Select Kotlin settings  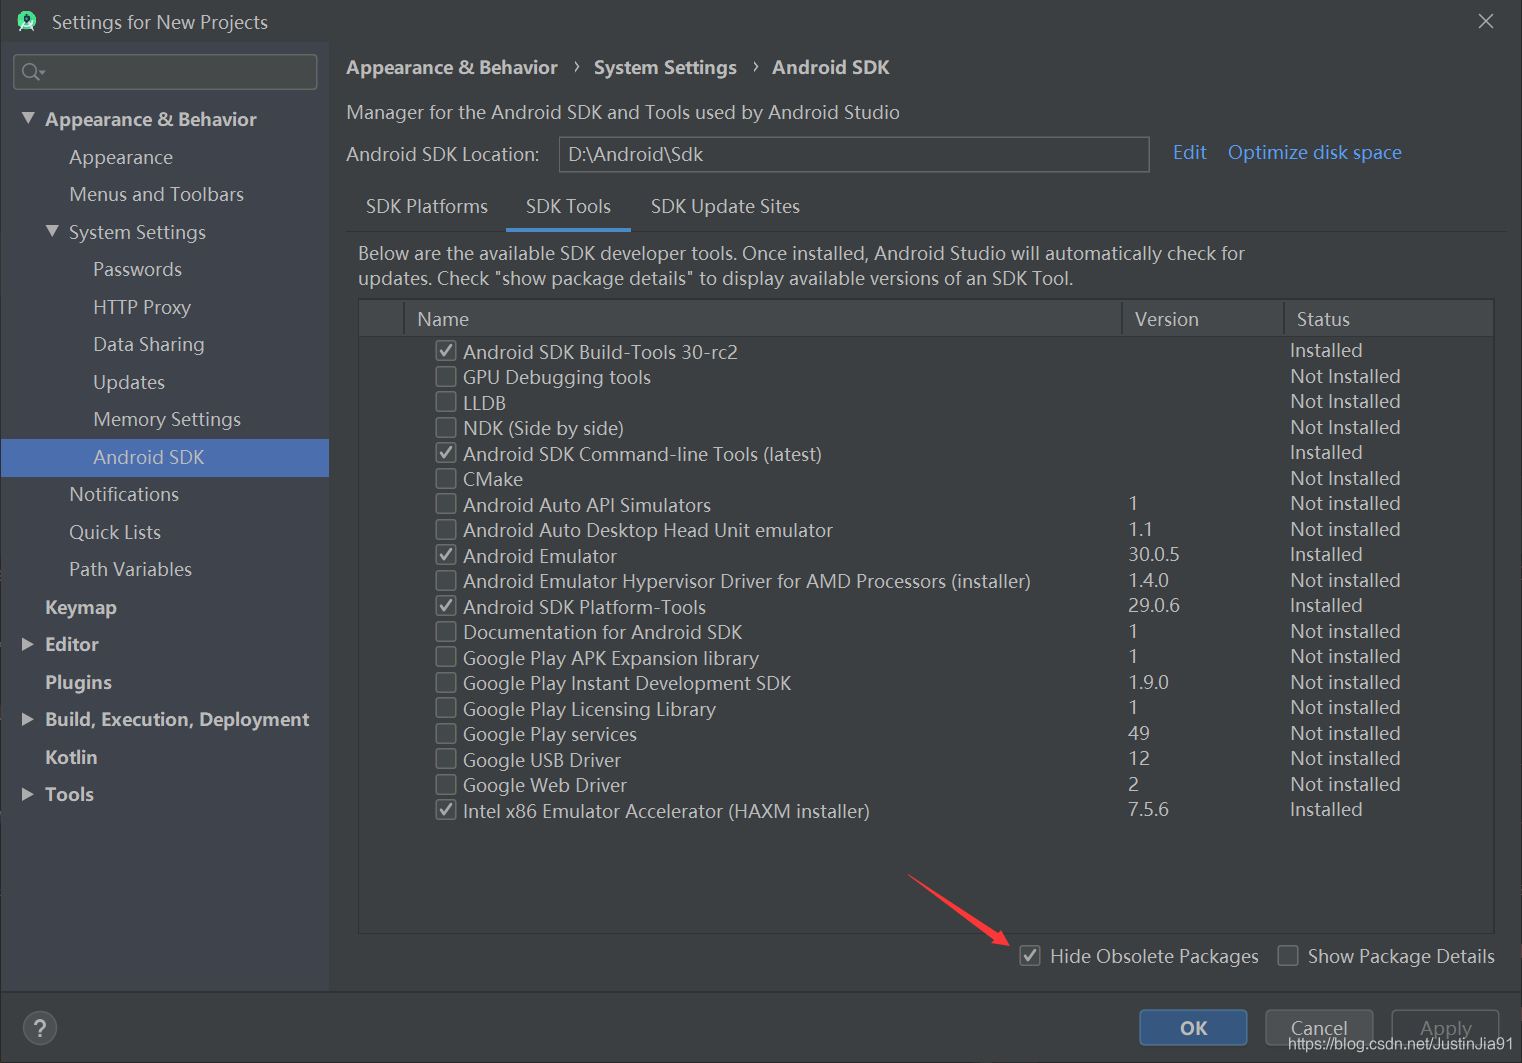point(71,757)
